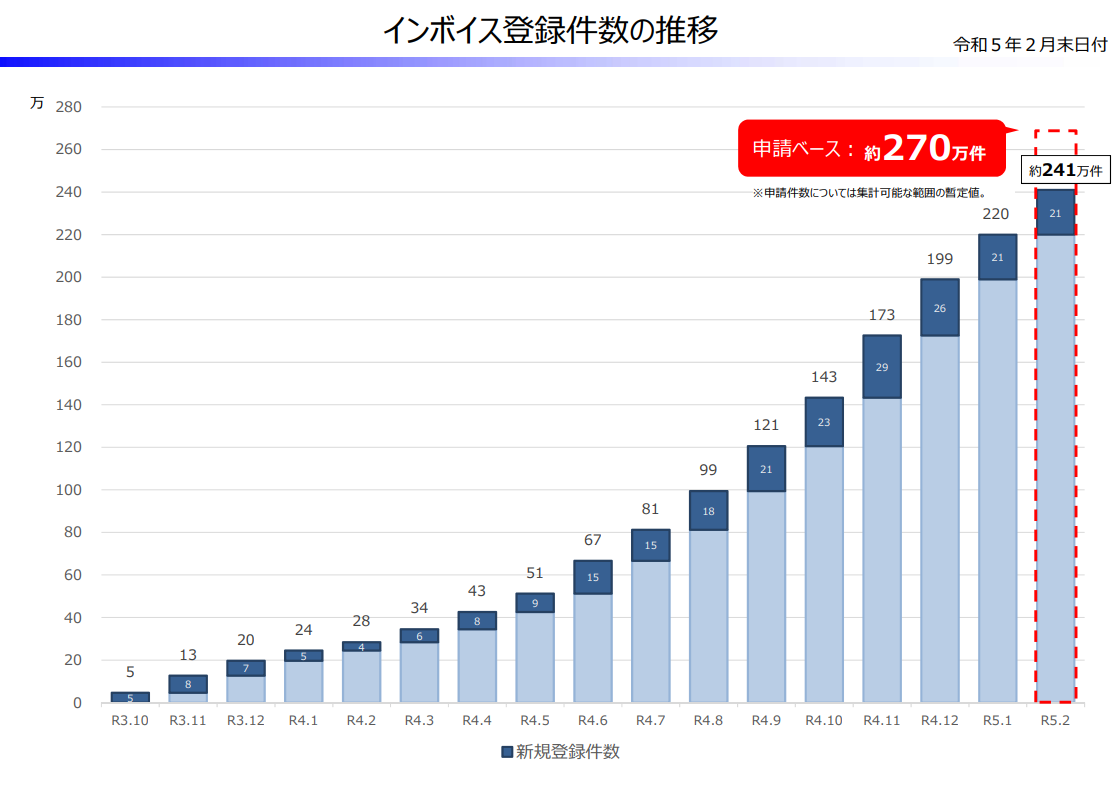Click the R3.10 x-axis label

130,721
